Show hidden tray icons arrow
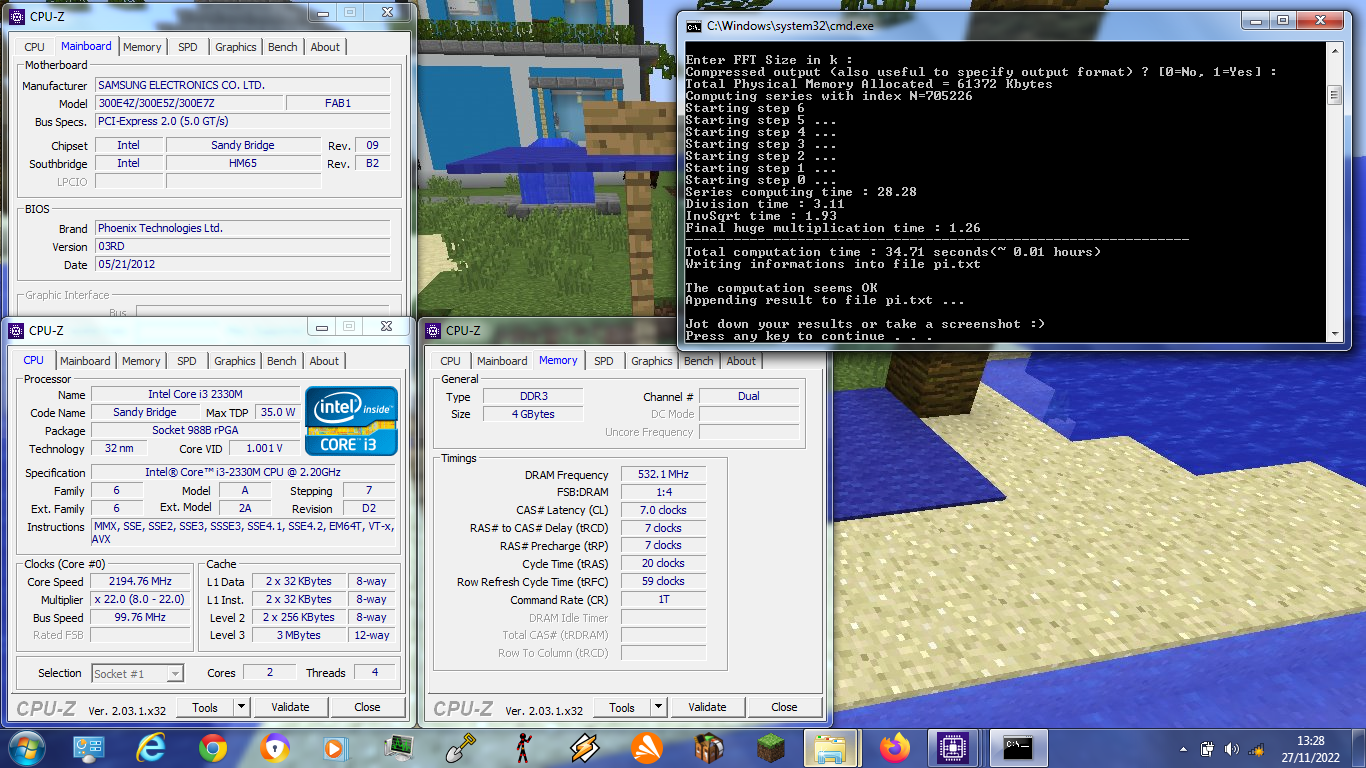 [x=1183, y=749]
